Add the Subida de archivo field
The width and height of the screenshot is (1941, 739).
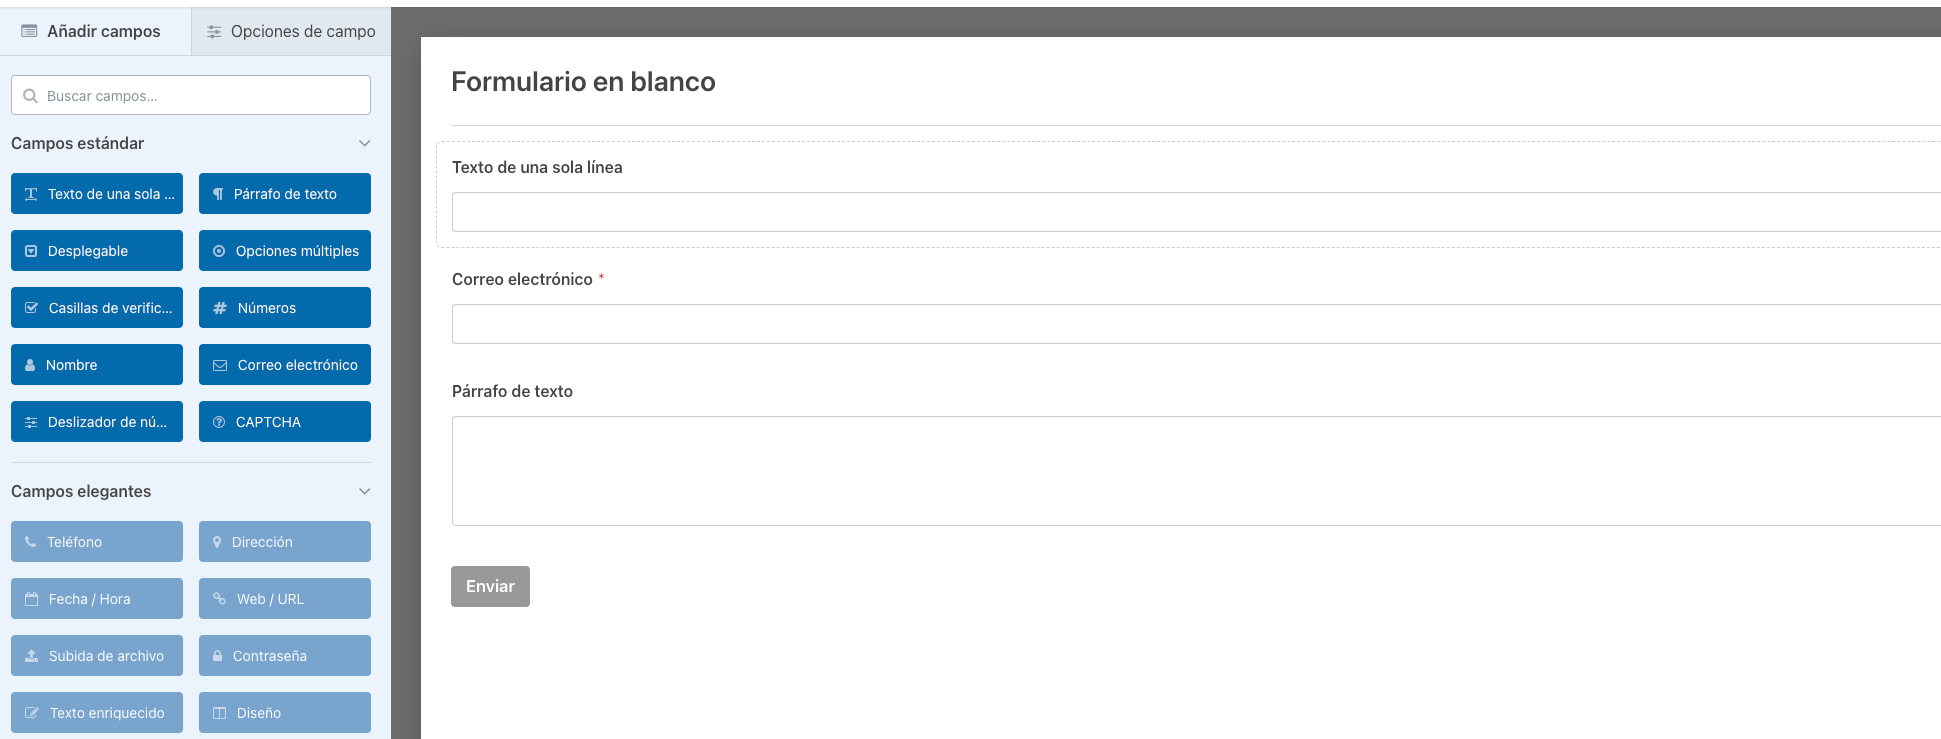tap(97, 656)
